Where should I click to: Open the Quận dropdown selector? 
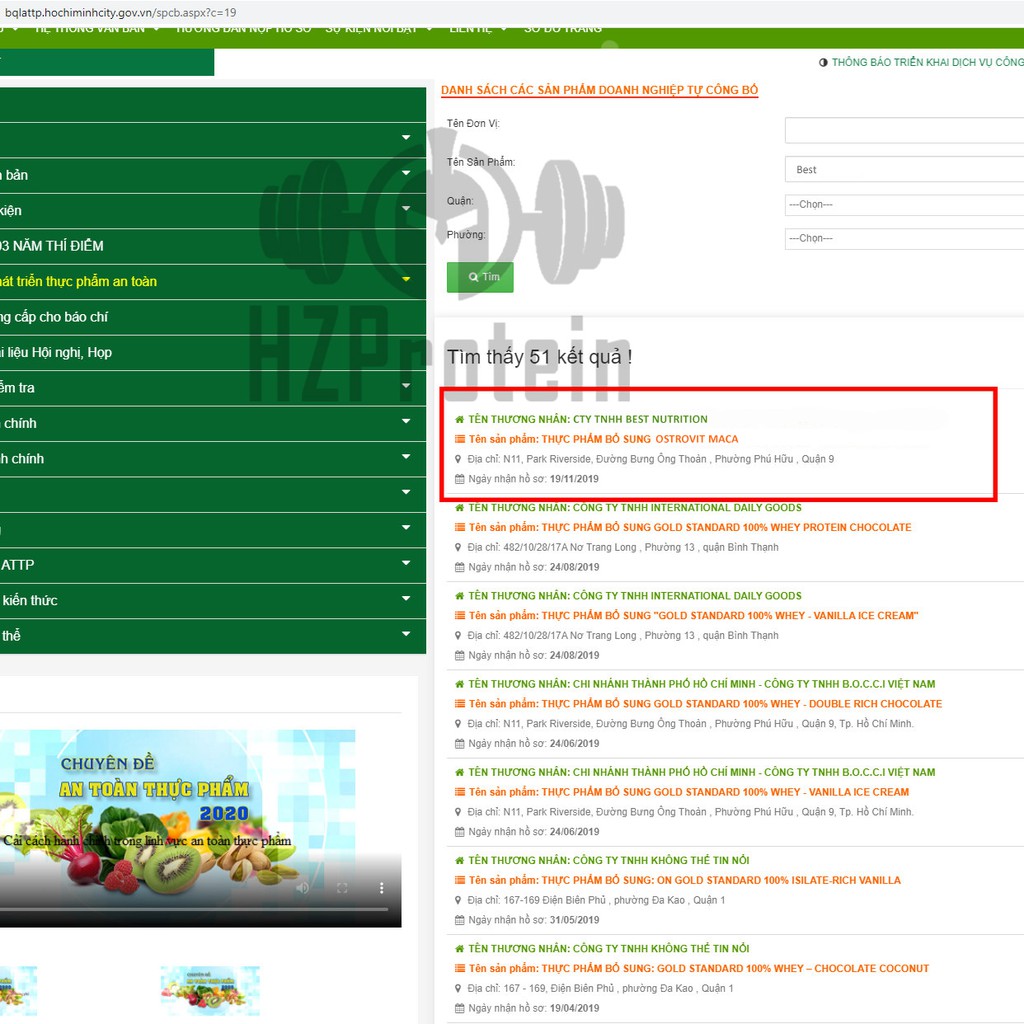904,204
